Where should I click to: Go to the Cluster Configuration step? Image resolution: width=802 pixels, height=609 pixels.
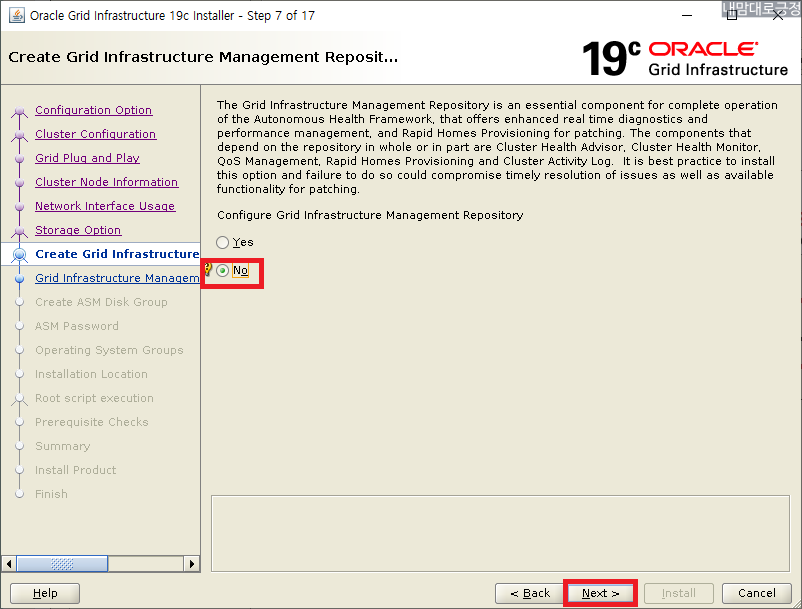[96, 134]
